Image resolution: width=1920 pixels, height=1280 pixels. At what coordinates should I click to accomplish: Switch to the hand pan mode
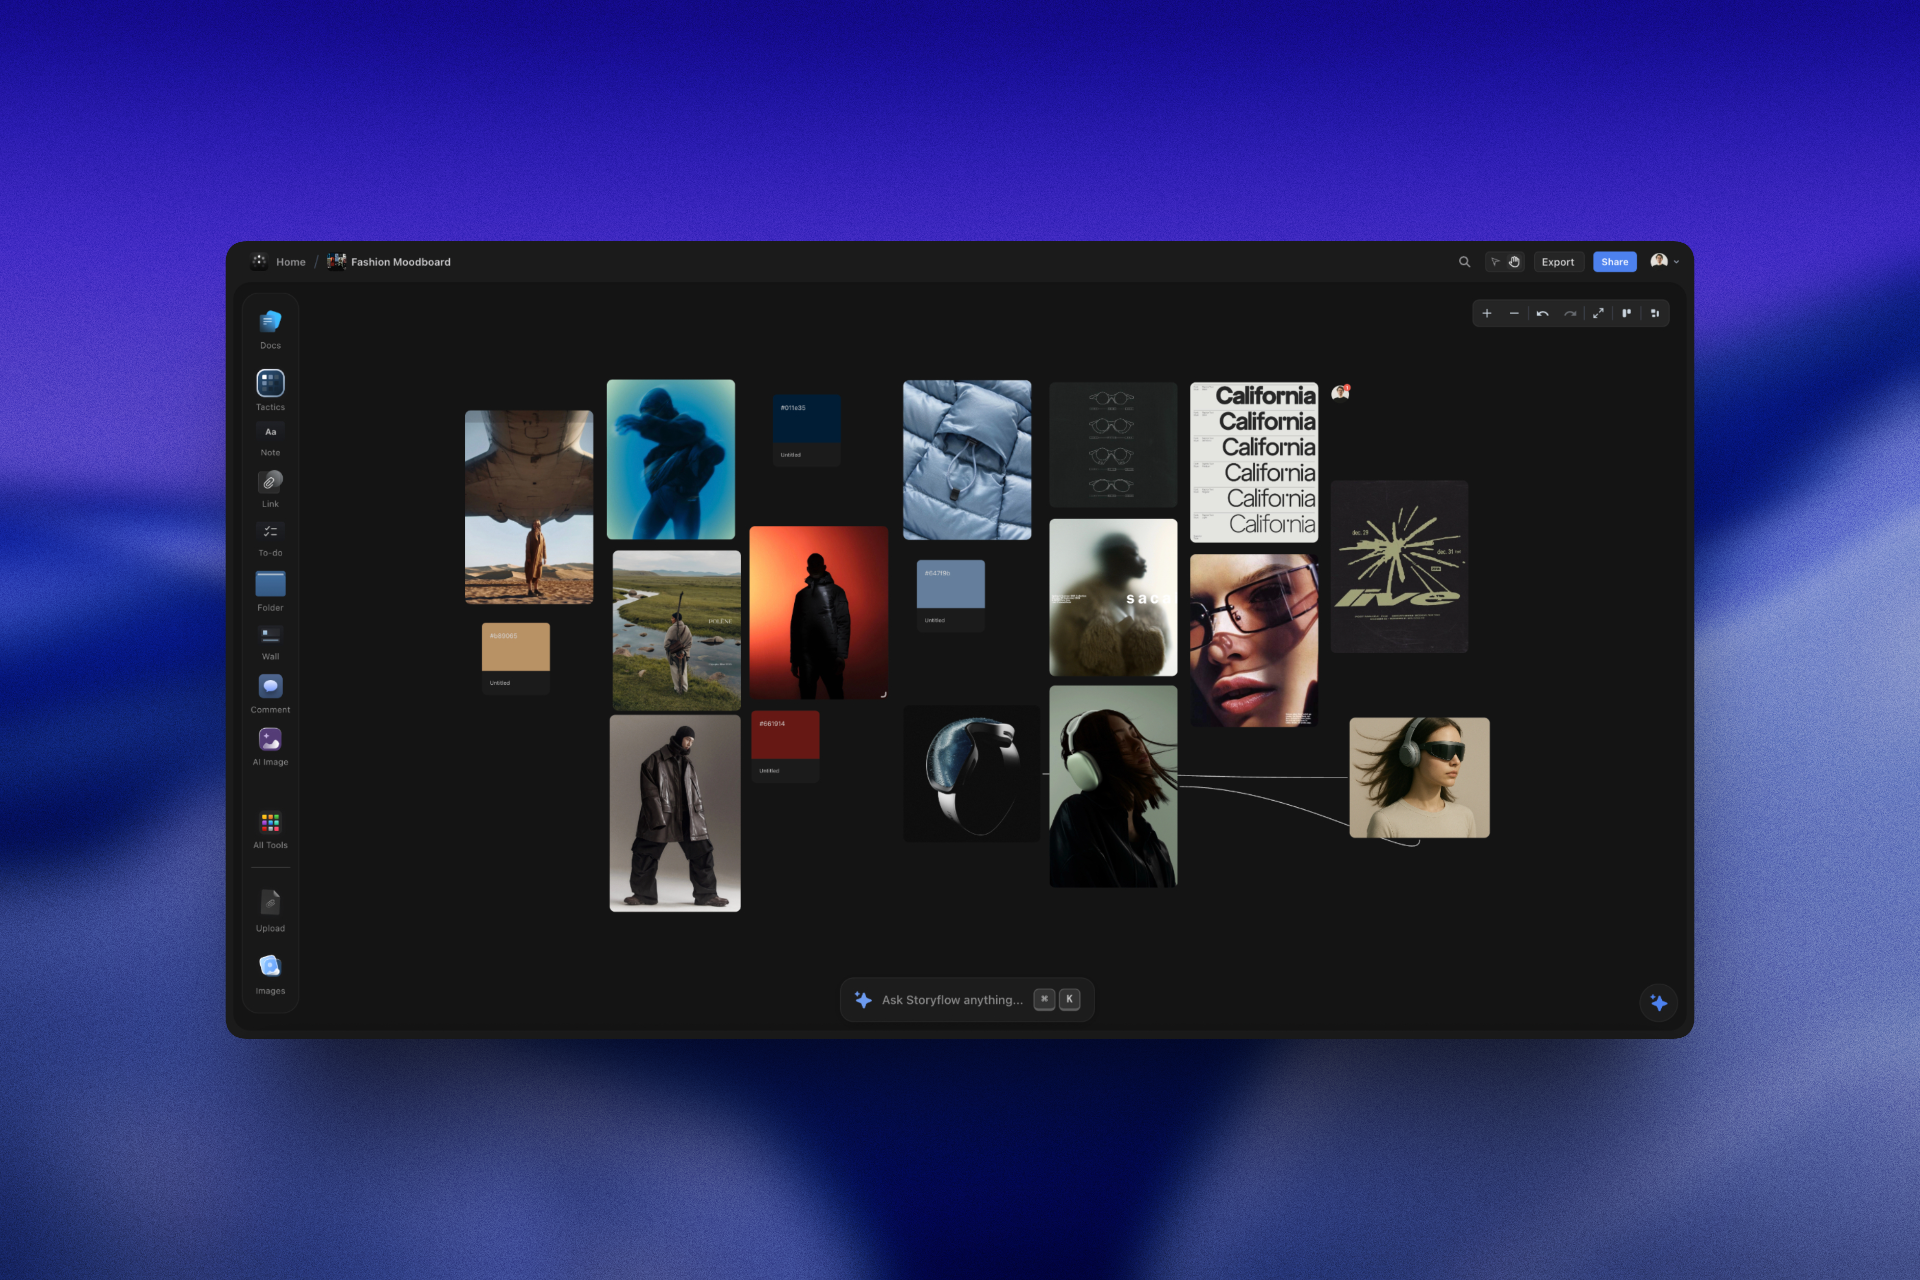click(1514, 262)
